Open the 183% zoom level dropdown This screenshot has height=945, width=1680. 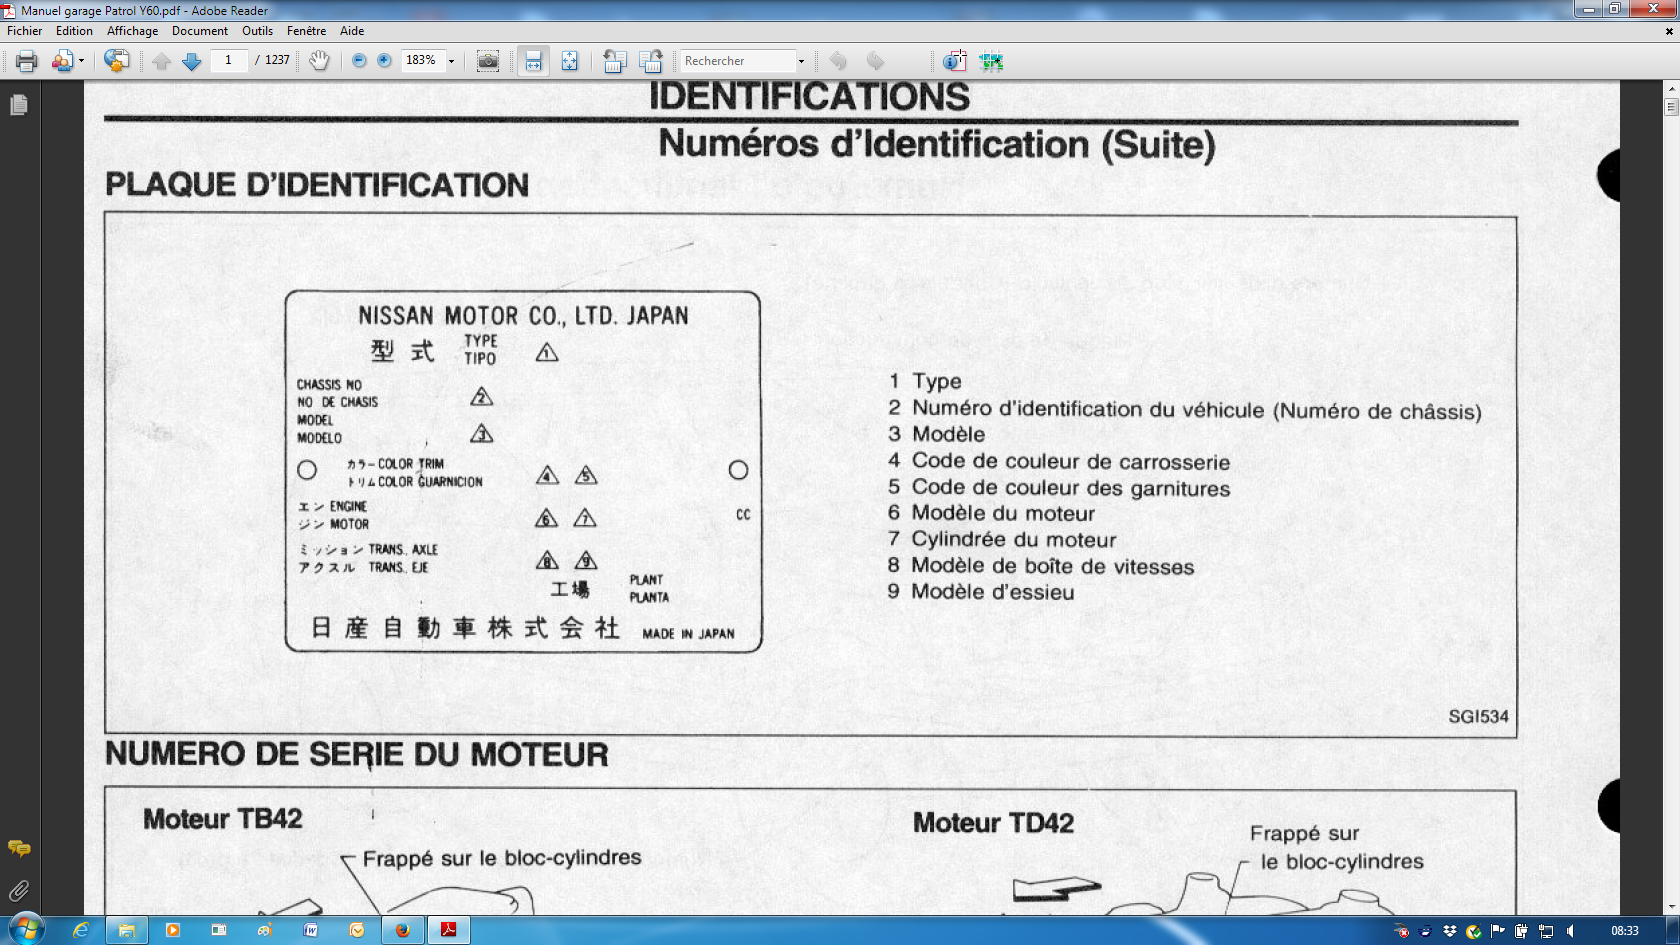click(451, 61)
